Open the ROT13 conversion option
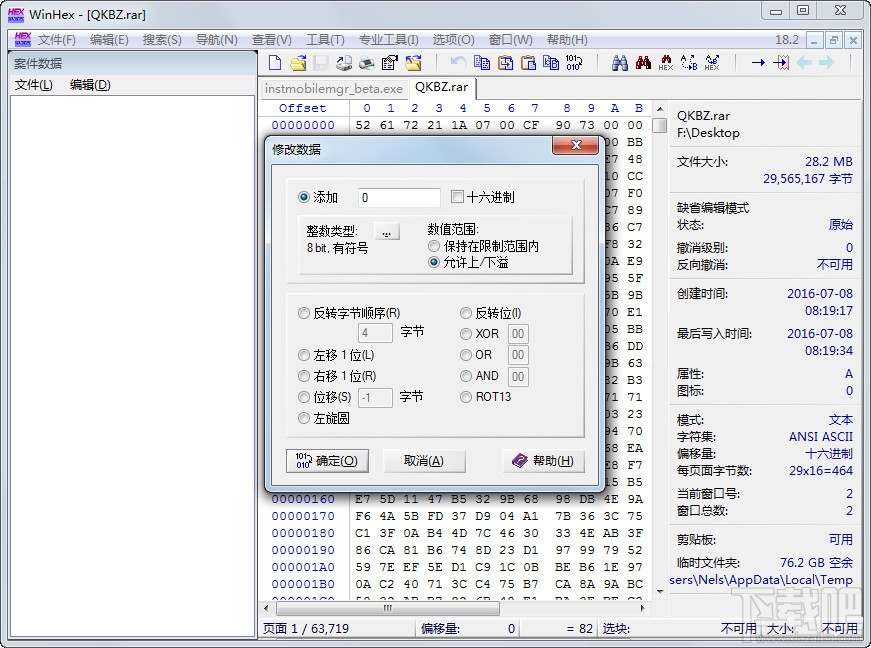Image resolution: width=871 pixels, height=648 pixels. 464,397
